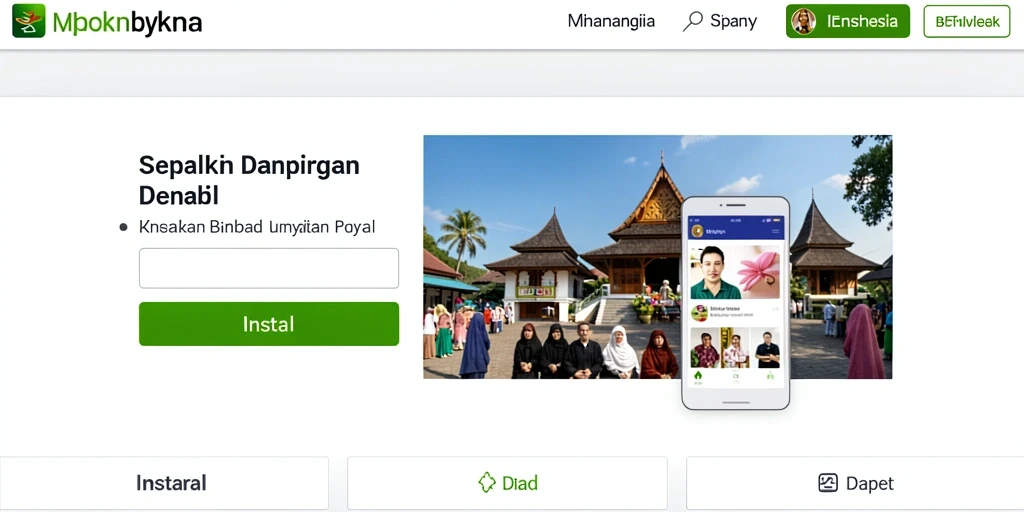Open the Spany search label
Screen dimensions: 1024x512
pos(733,22)
